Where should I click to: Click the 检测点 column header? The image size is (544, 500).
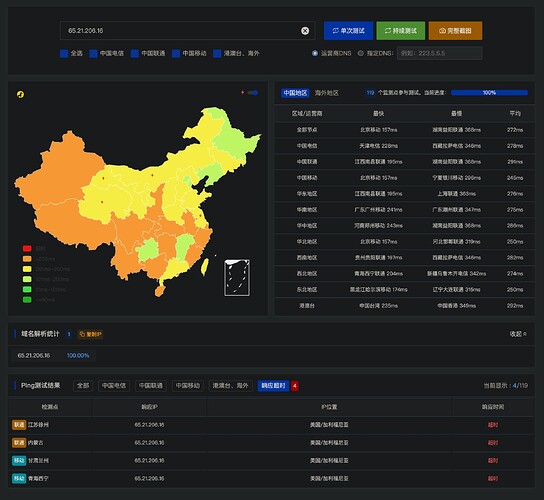[50, 407]
